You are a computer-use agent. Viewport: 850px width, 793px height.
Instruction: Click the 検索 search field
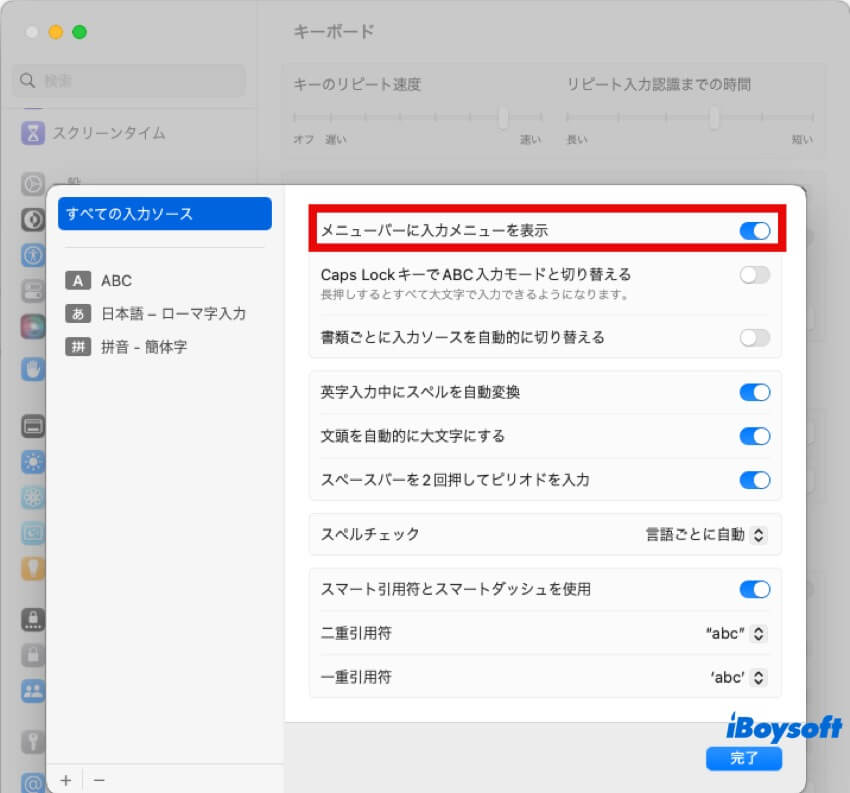(x=127, y=81)
